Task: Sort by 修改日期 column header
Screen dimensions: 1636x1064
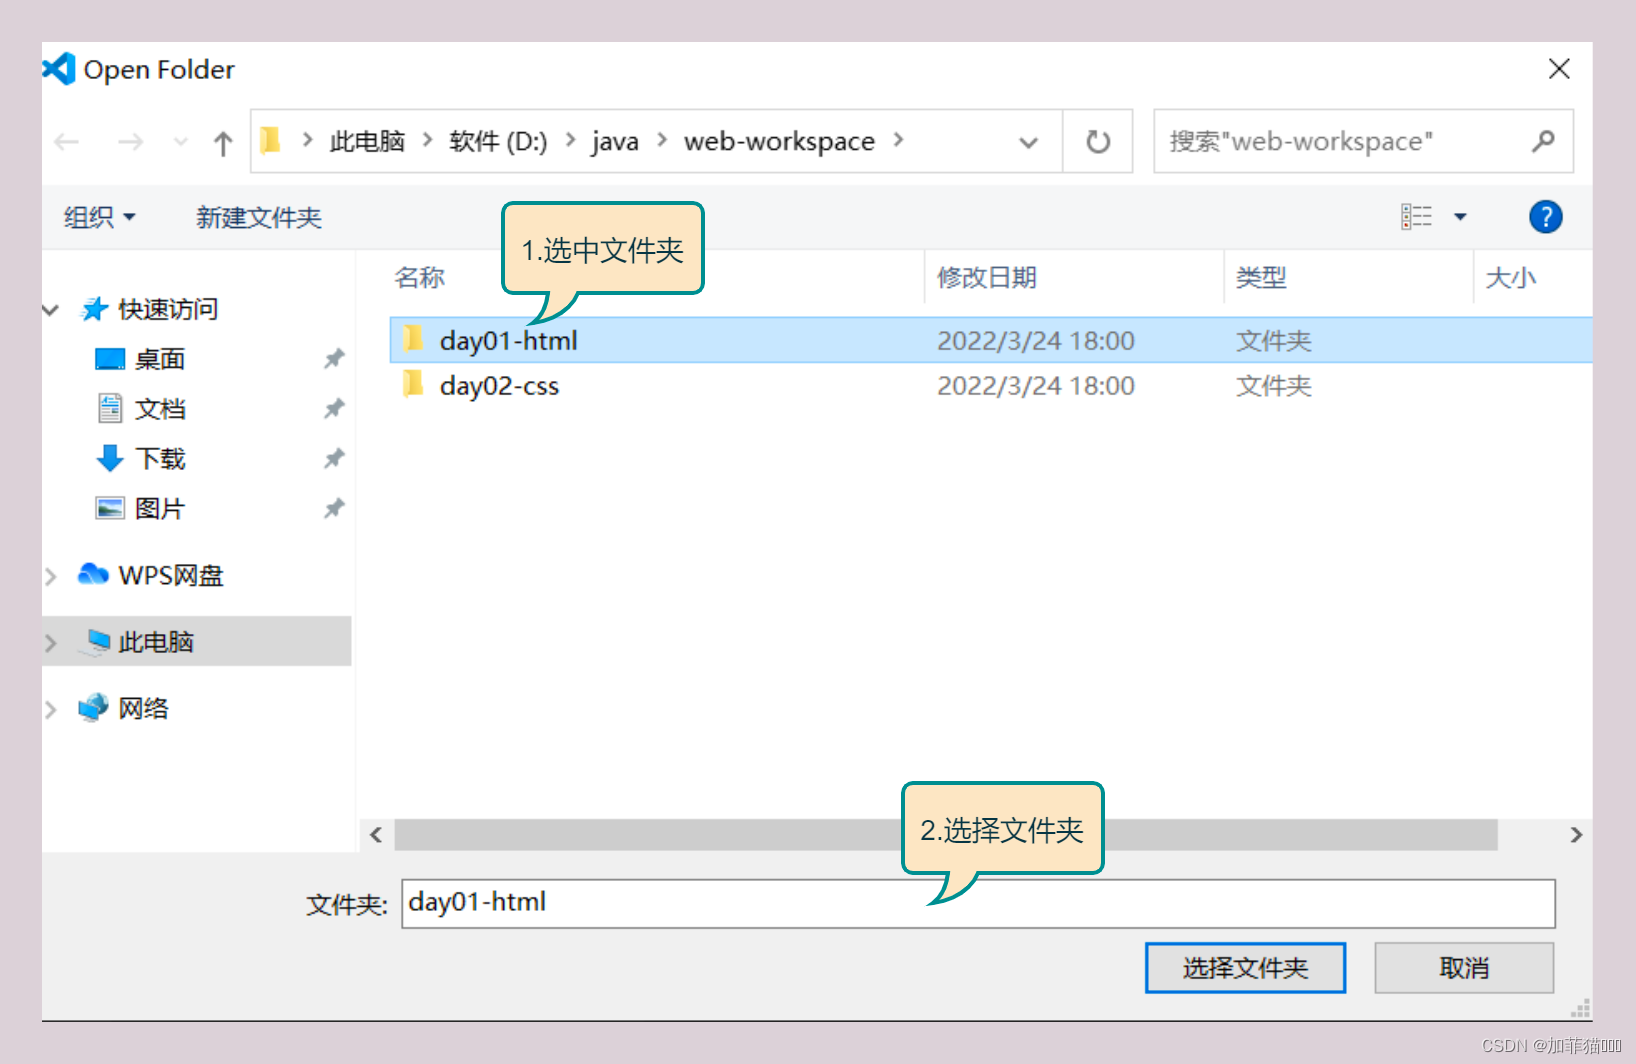Action: coord(987,277)
